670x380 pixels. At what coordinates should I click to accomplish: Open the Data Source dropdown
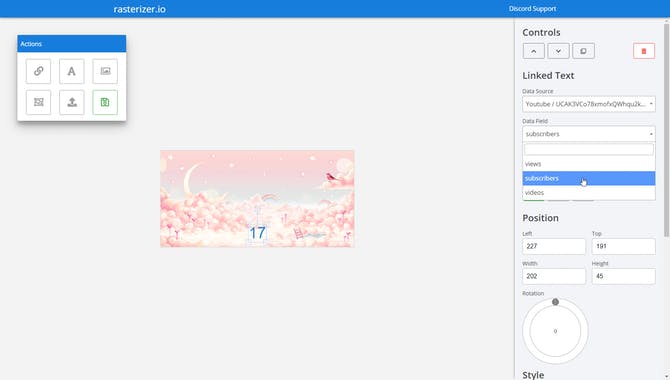(588, 104)
